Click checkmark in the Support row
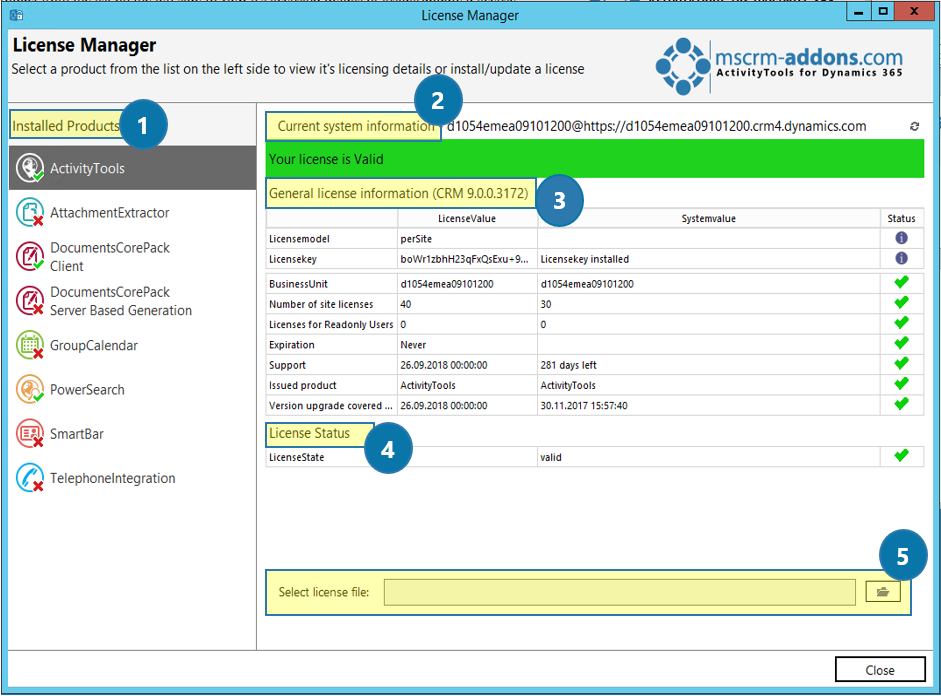This screenshot has width=941, height=696. tap(901, 364)
